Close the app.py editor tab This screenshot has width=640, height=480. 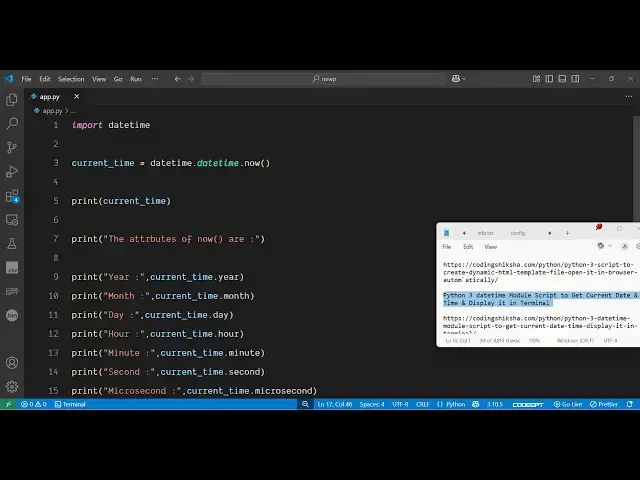pos(76,96)
